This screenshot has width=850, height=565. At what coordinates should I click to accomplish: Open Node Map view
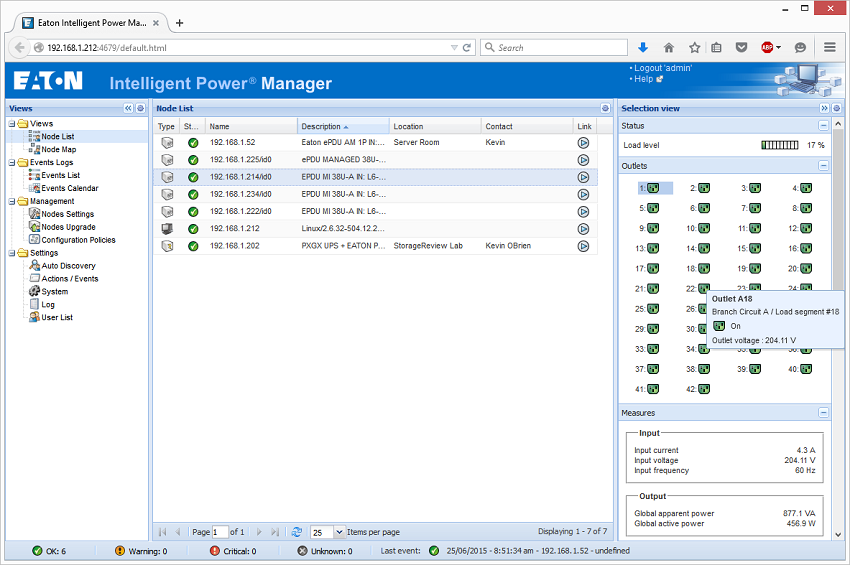click(x=59, y=150)
